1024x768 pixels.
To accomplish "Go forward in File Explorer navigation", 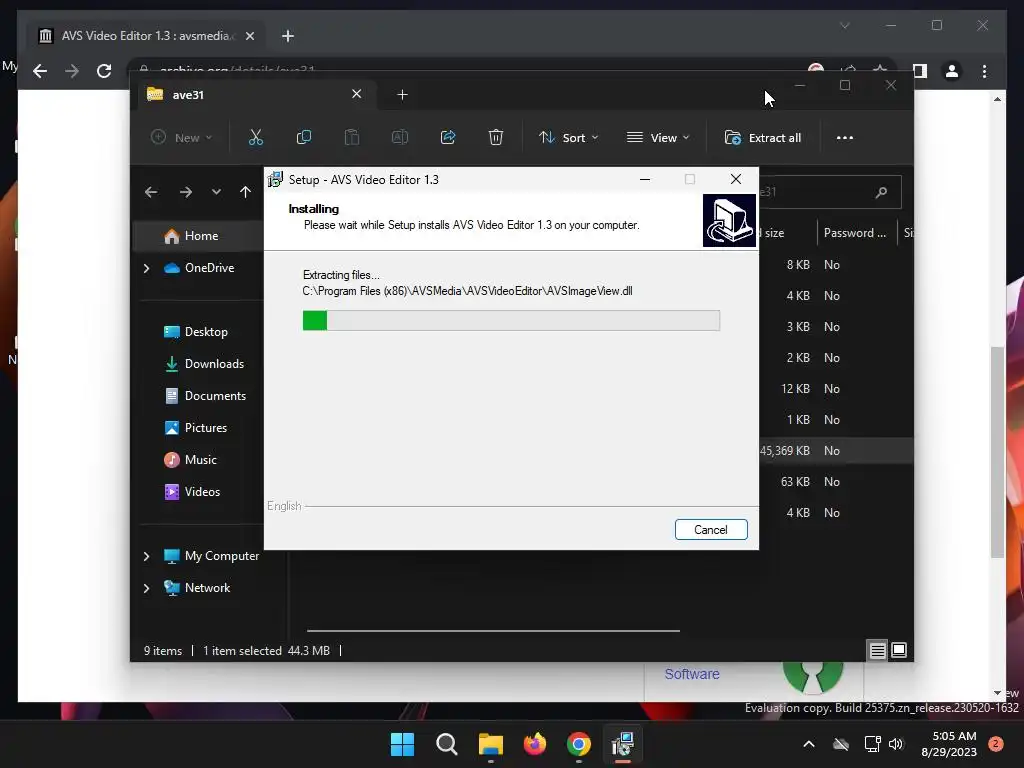I will (185, 192).
